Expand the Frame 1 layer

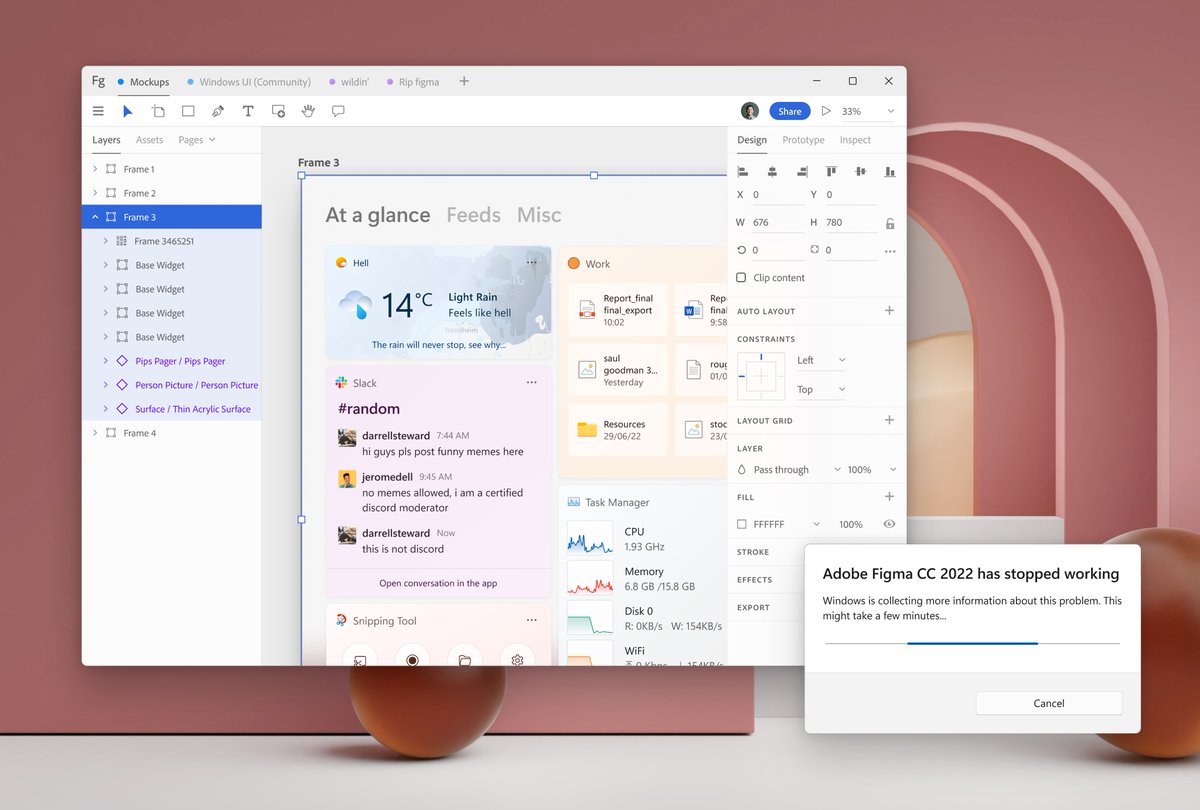coord(95,169)
